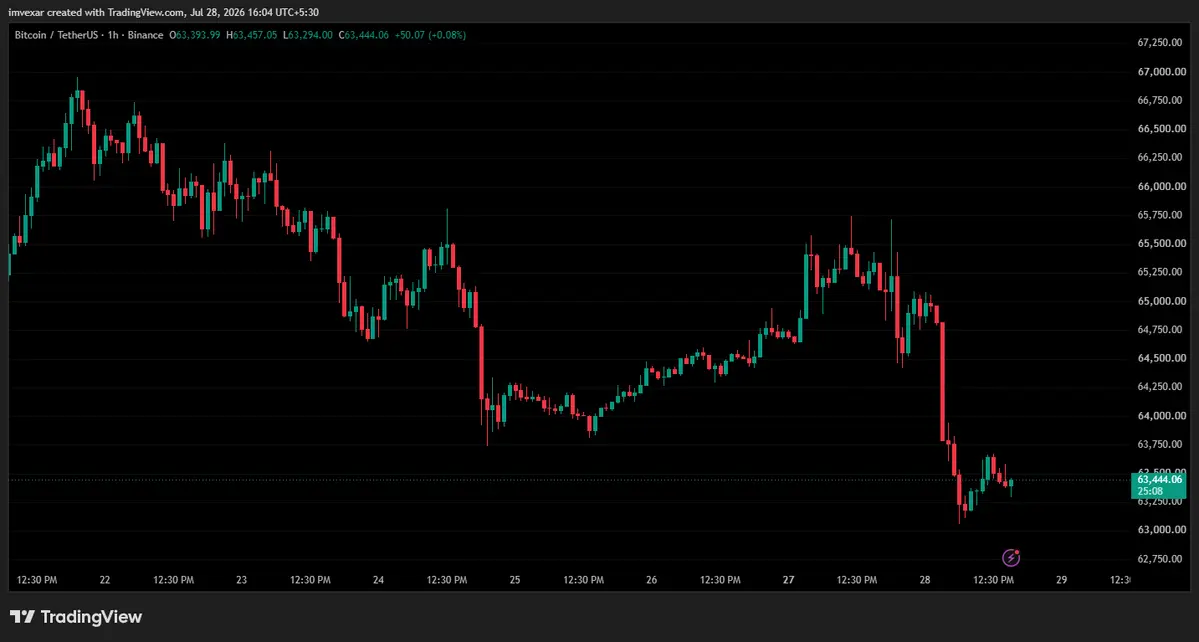Image resolution: width=1199 pixels, height=642 pixels.
Task: Click the 63,750.00 price axis label
Action: [1160, 444]
